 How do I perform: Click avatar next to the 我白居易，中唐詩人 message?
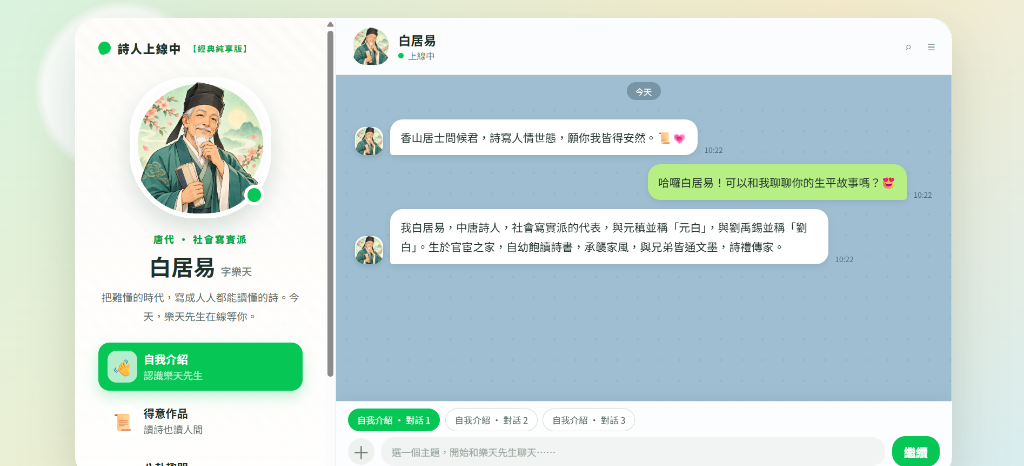(x=369, y=250)
